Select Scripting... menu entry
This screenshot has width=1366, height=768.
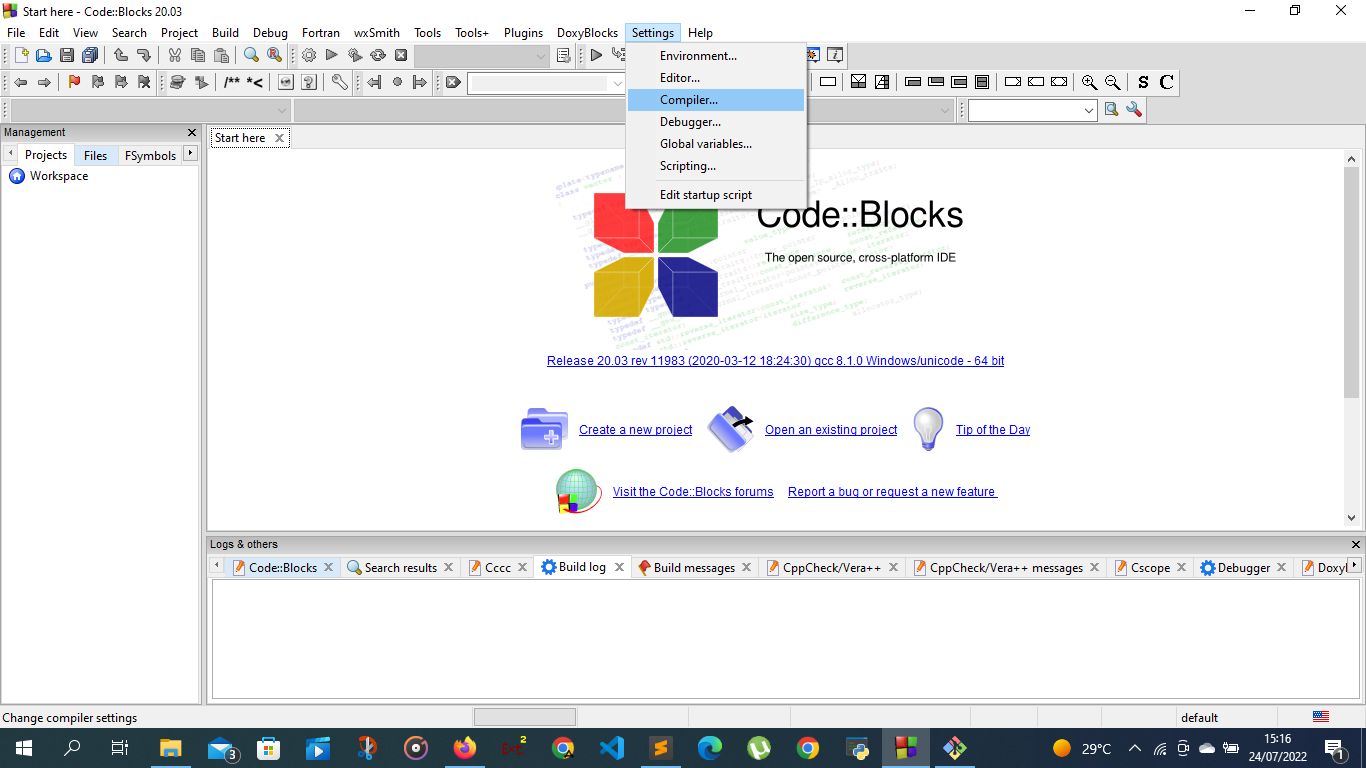pyautogui.click(x=715, y=166)
